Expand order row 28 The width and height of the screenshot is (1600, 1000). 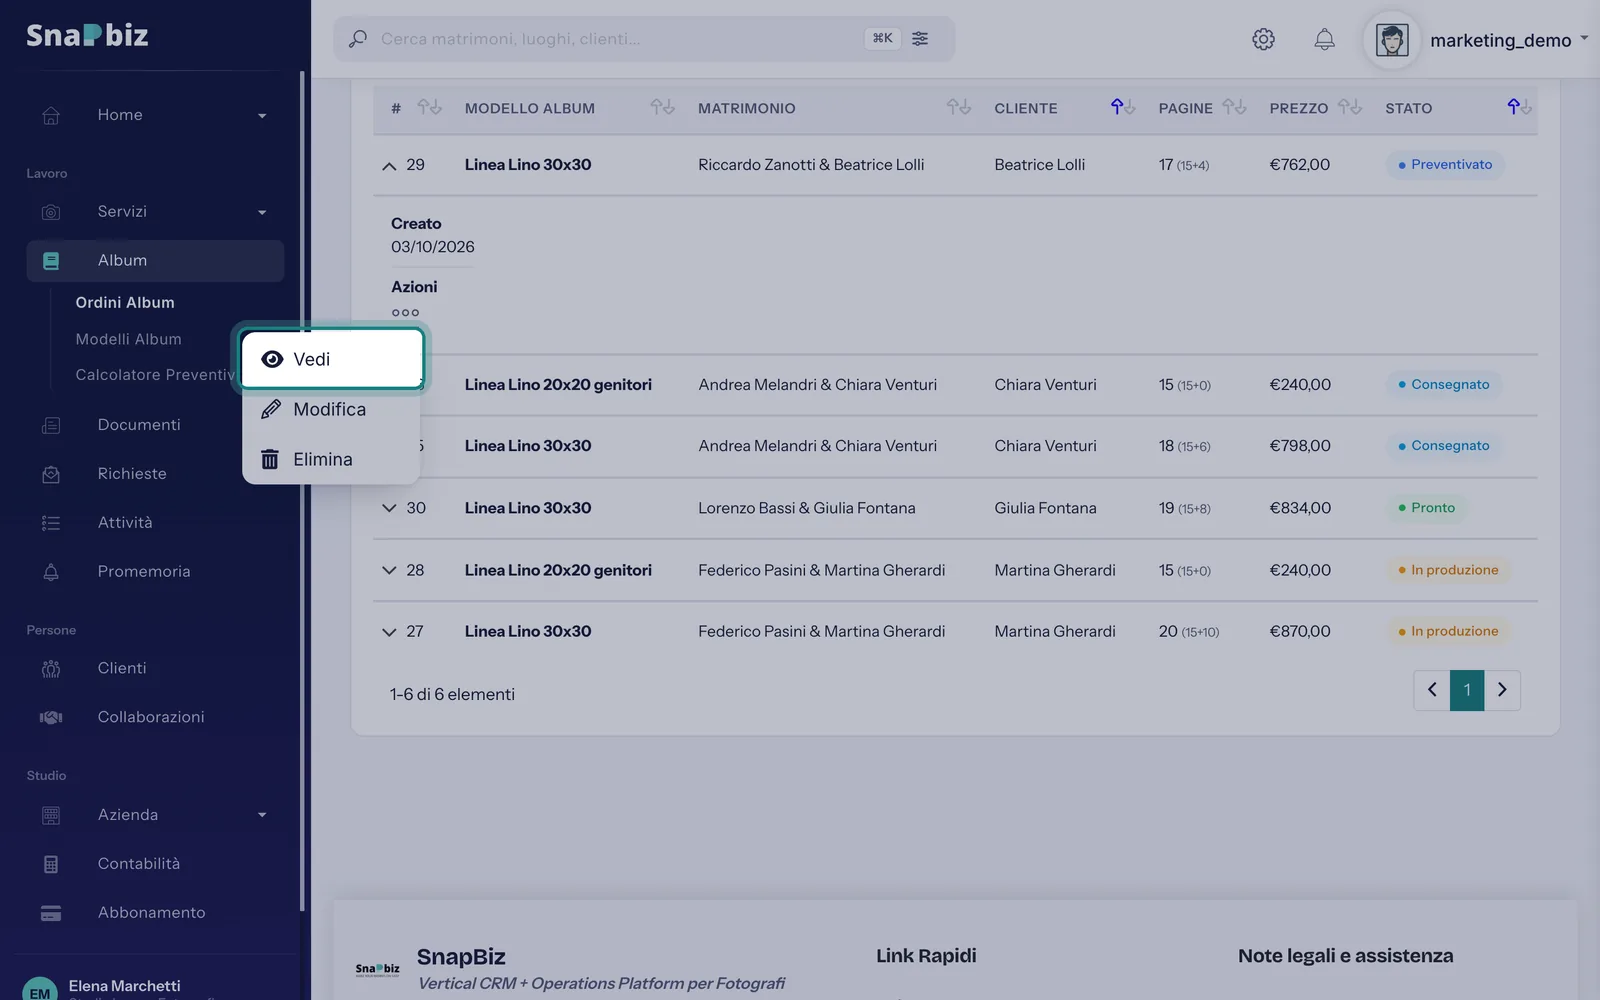point(389,570)
